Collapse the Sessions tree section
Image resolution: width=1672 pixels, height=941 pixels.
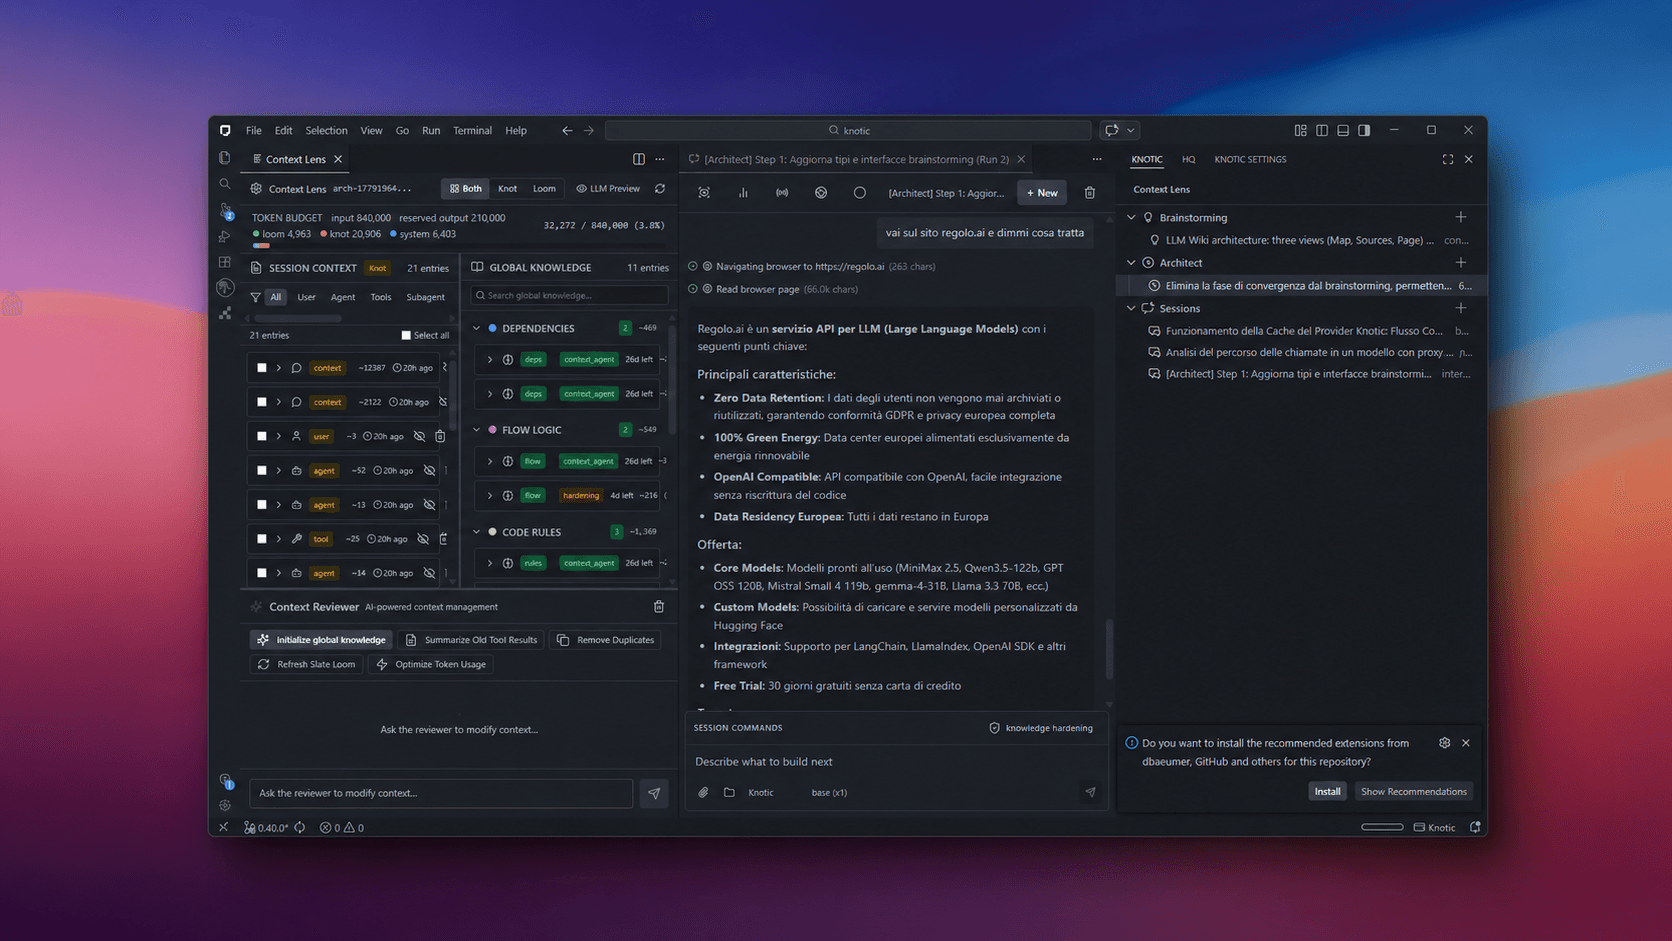click(x=1131, y=308)
